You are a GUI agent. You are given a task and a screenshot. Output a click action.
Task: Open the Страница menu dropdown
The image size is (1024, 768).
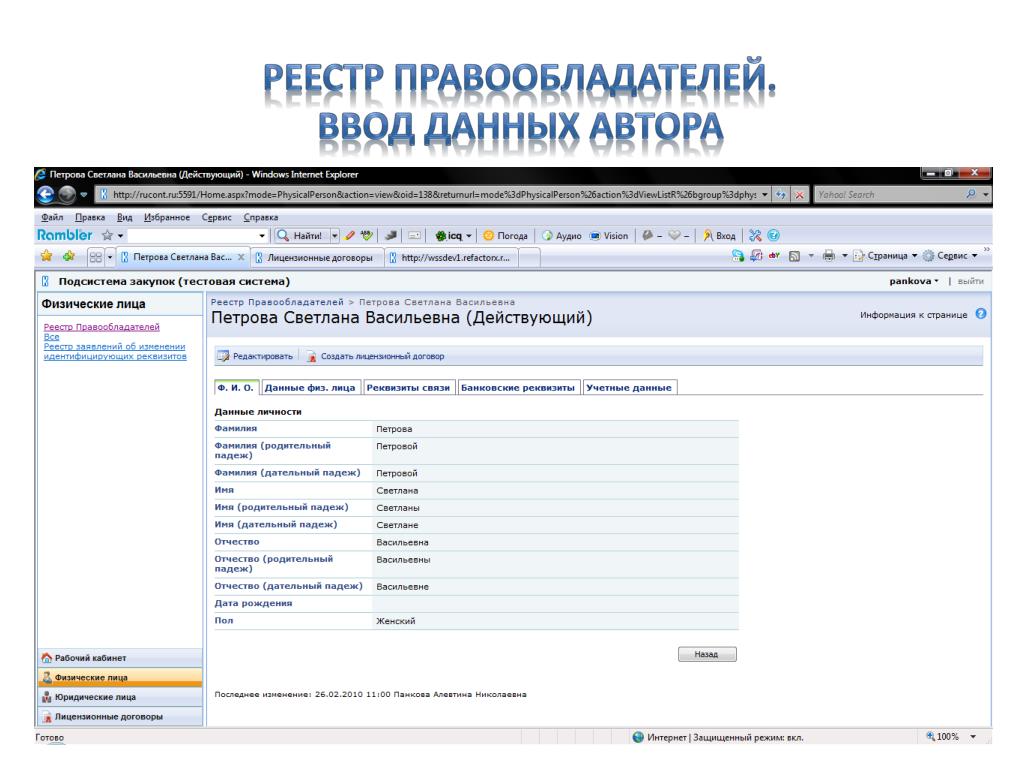(886, 256)
